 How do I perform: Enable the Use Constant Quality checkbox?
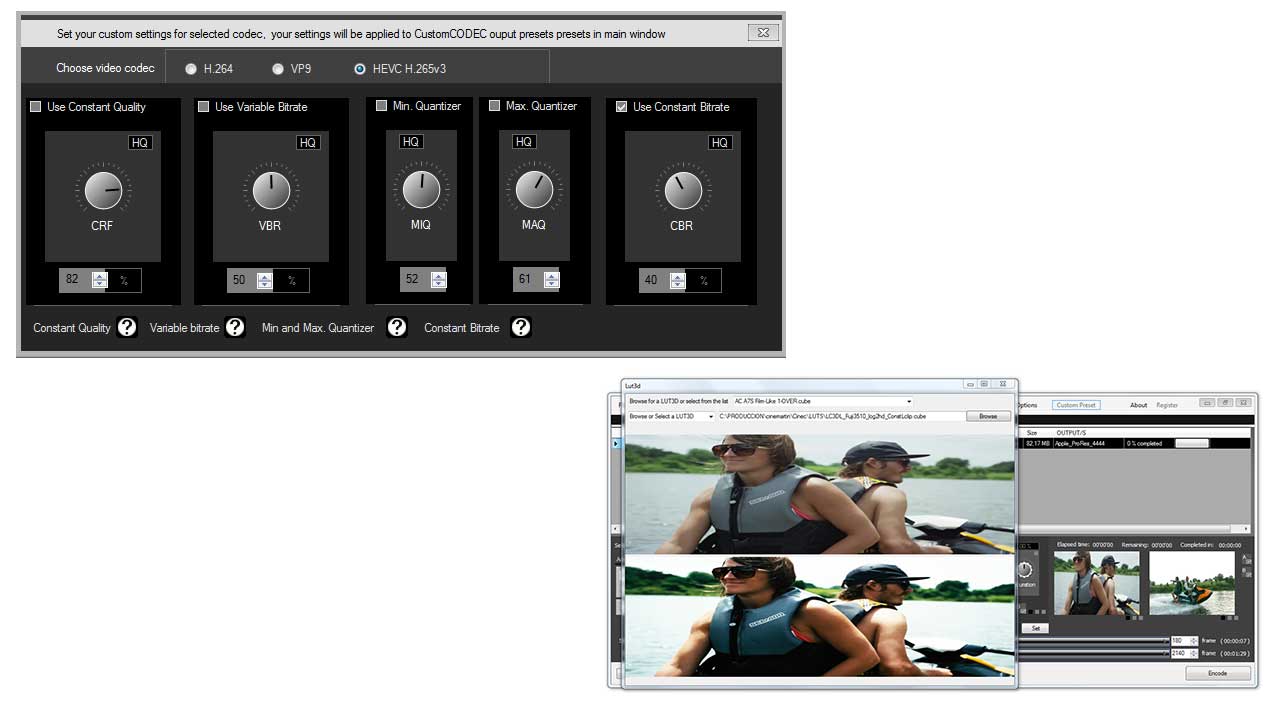[36, 107]
